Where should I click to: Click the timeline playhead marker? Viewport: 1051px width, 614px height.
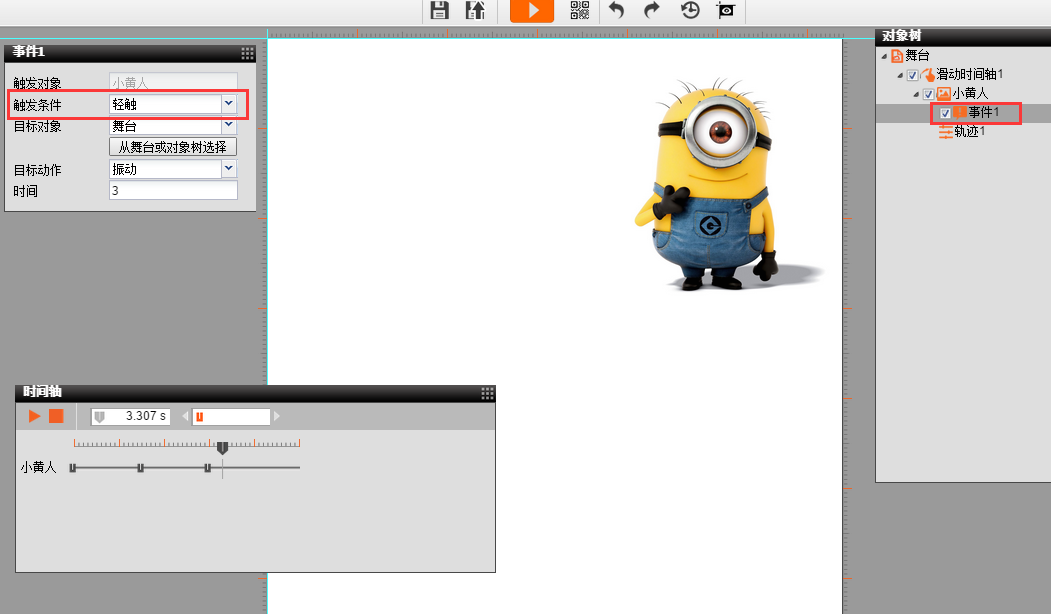pyautogui.click(x=223, y=448)
